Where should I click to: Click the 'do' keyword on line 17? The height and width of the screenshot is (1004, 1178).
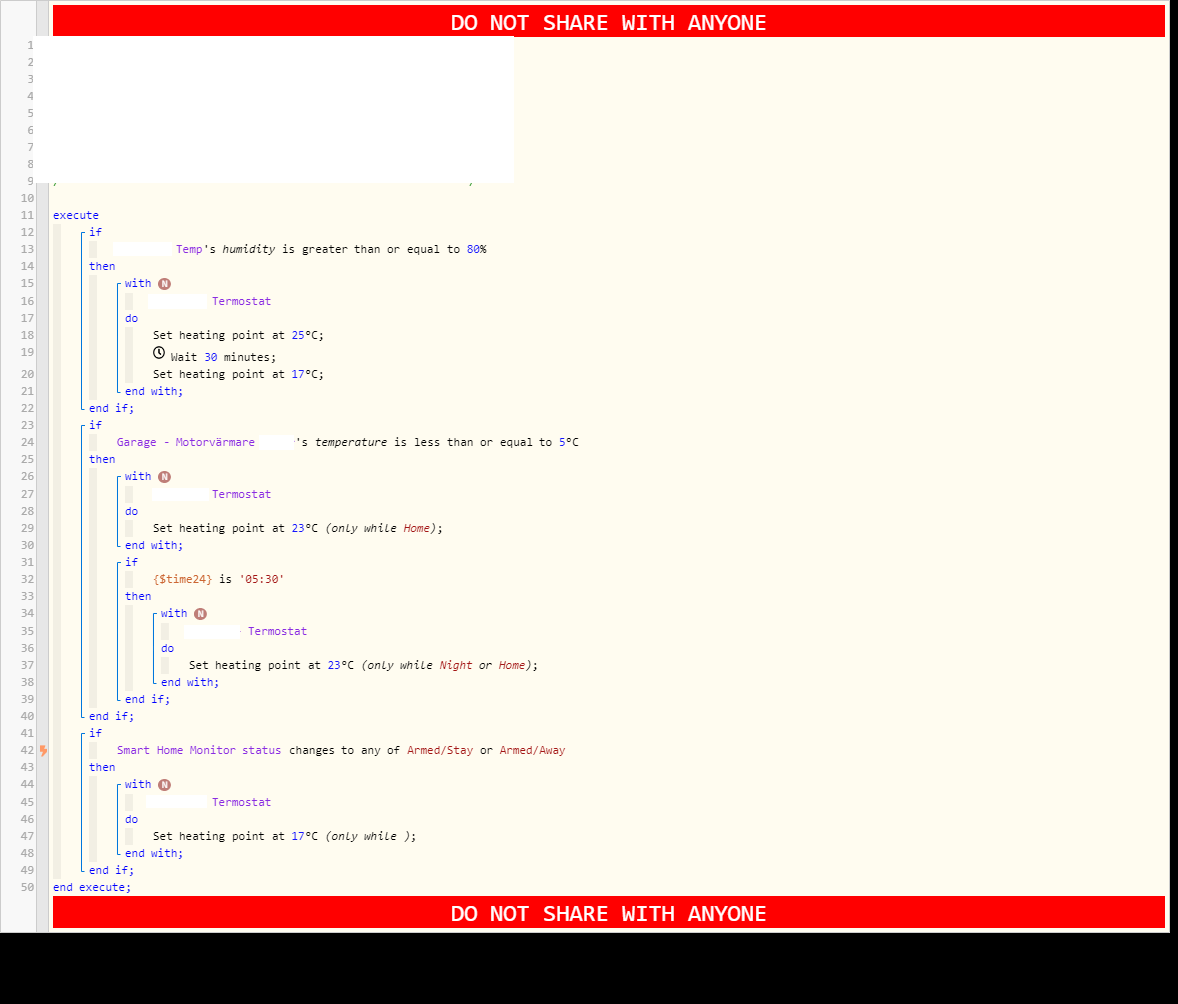pyautogui.click(x=131, y=319)
